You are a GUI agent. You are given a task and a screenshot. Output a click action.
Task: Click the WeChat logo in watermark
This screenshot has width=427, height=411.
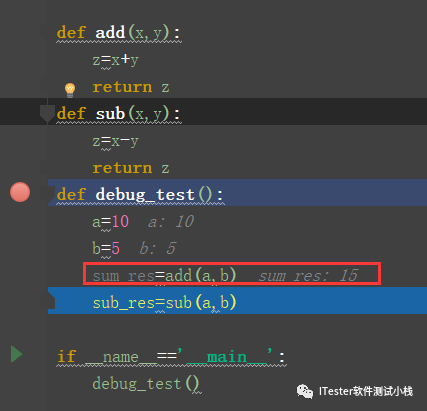click(305, 391)
